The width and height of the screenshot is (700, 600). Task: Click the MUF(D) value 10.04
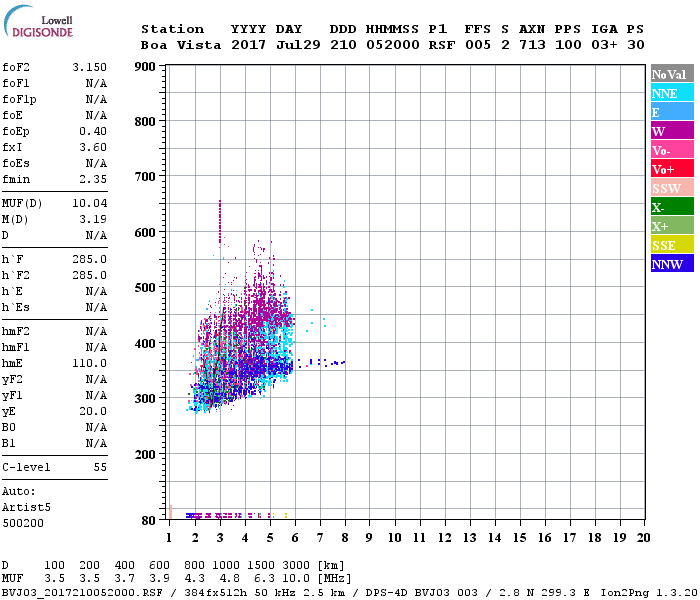tap(89, 204)
